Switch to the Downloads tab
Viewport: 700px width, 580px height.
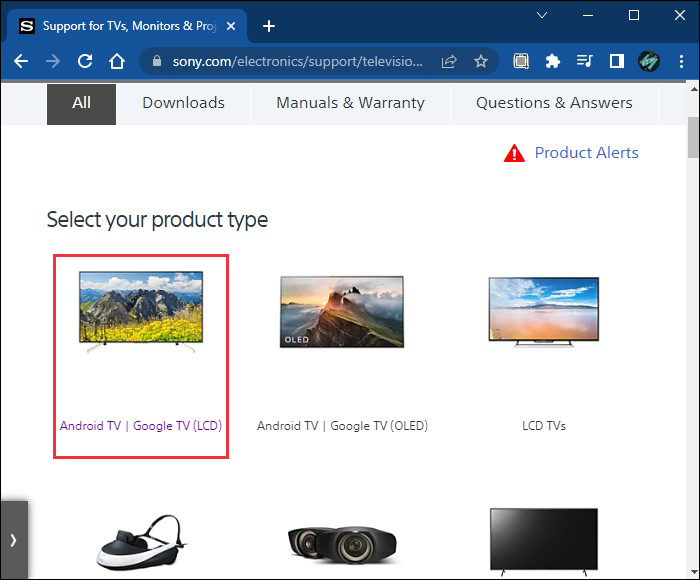click(183, 103)
